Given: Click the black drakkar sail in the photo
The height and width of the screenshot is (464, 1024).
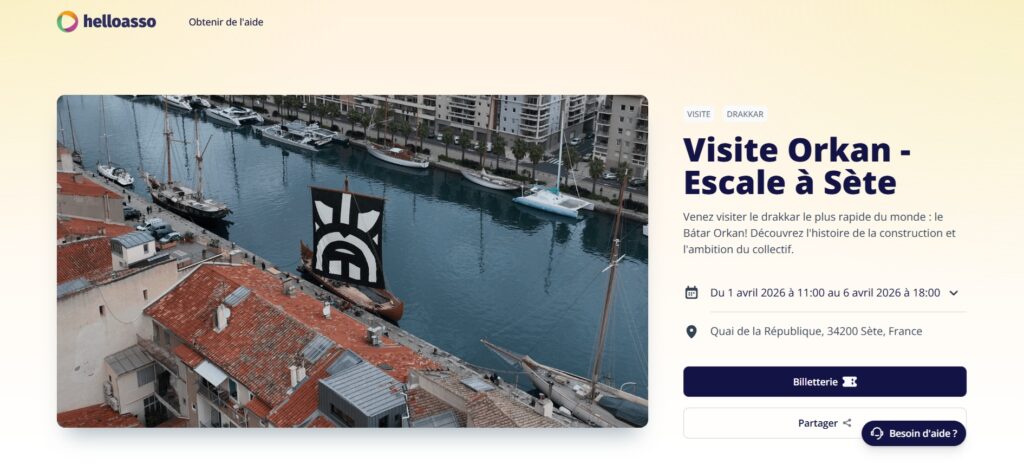Looking at the screenshot, I should 347,237.
